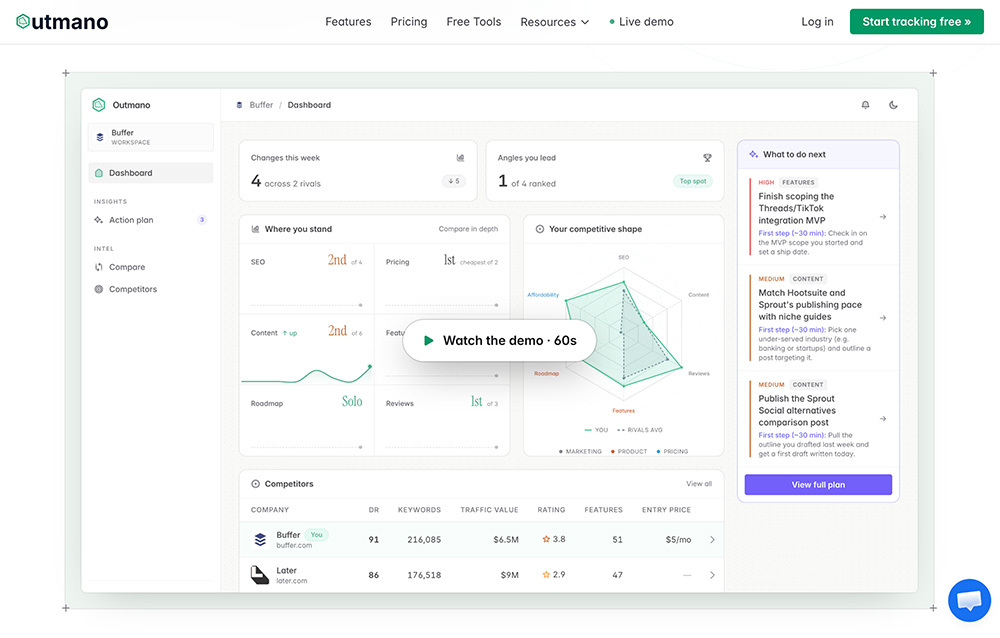Click the Your competitive shape icon
This screenshot has height=638, width=1000.
[x=540, y=229]
